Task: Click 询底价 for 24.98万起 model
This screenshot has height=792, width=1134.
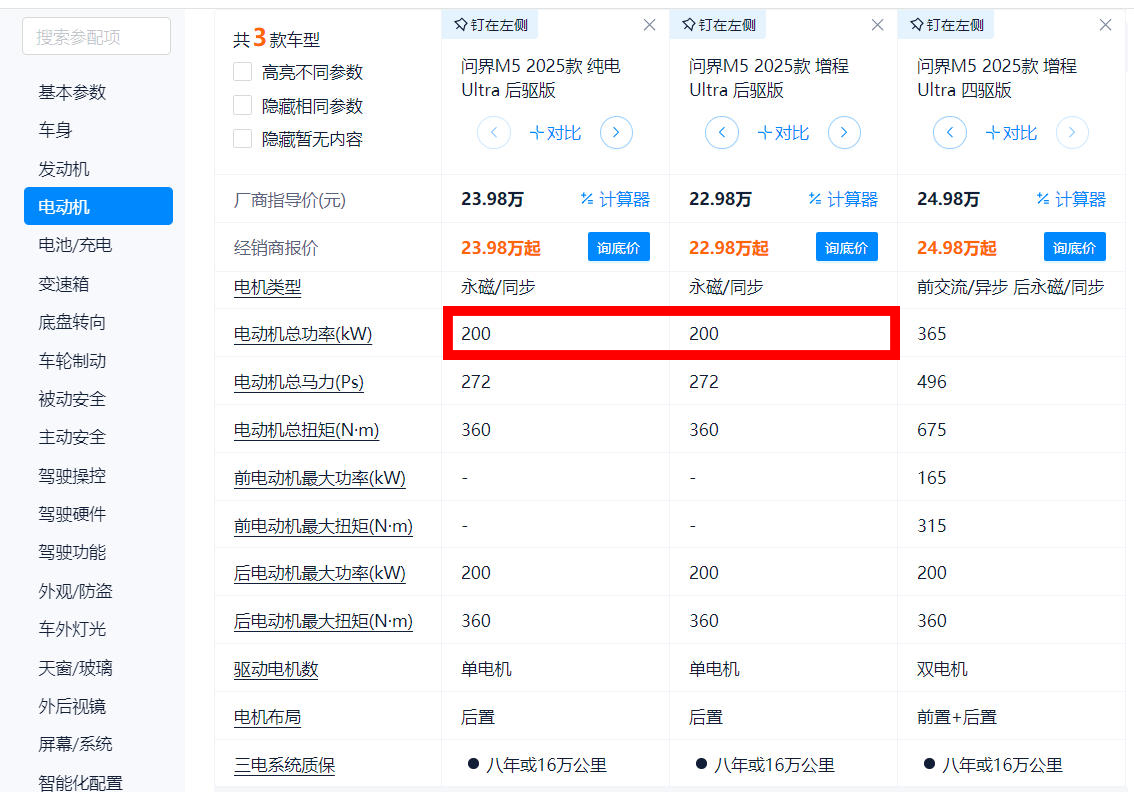Action: point(1074,247)
